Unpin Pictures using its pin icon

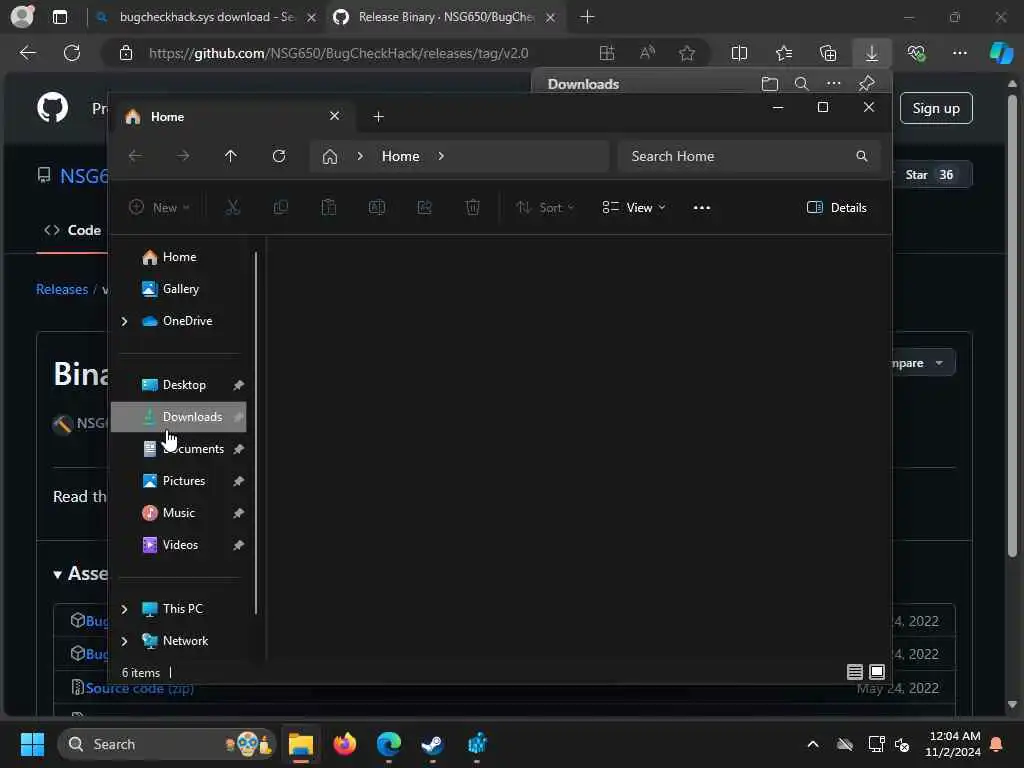pyautogui.click(x=238, y=481)
